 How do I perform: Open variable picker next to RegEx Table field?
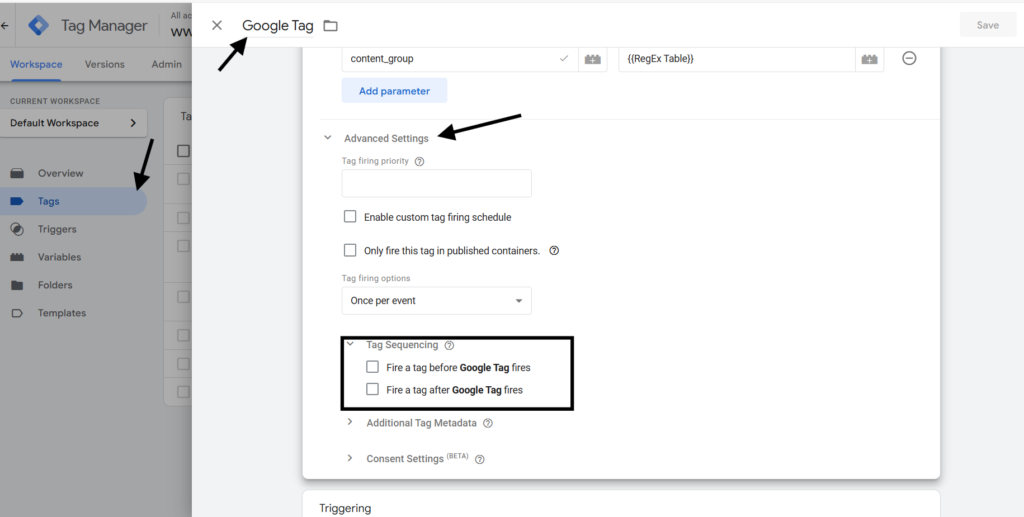[869, 59]
